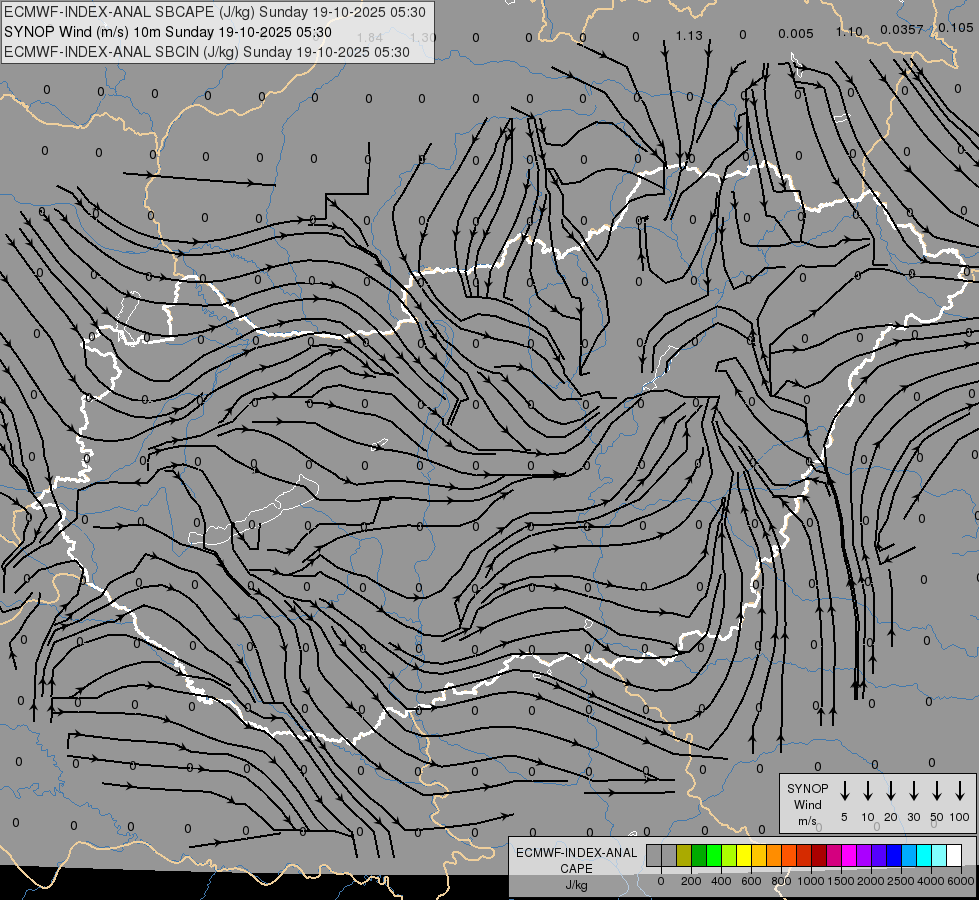Image resolution: width=979 pixels, height=900 pixels.
Task: Click the SYNOP Wind 10m title line
Action: (167, 32)
